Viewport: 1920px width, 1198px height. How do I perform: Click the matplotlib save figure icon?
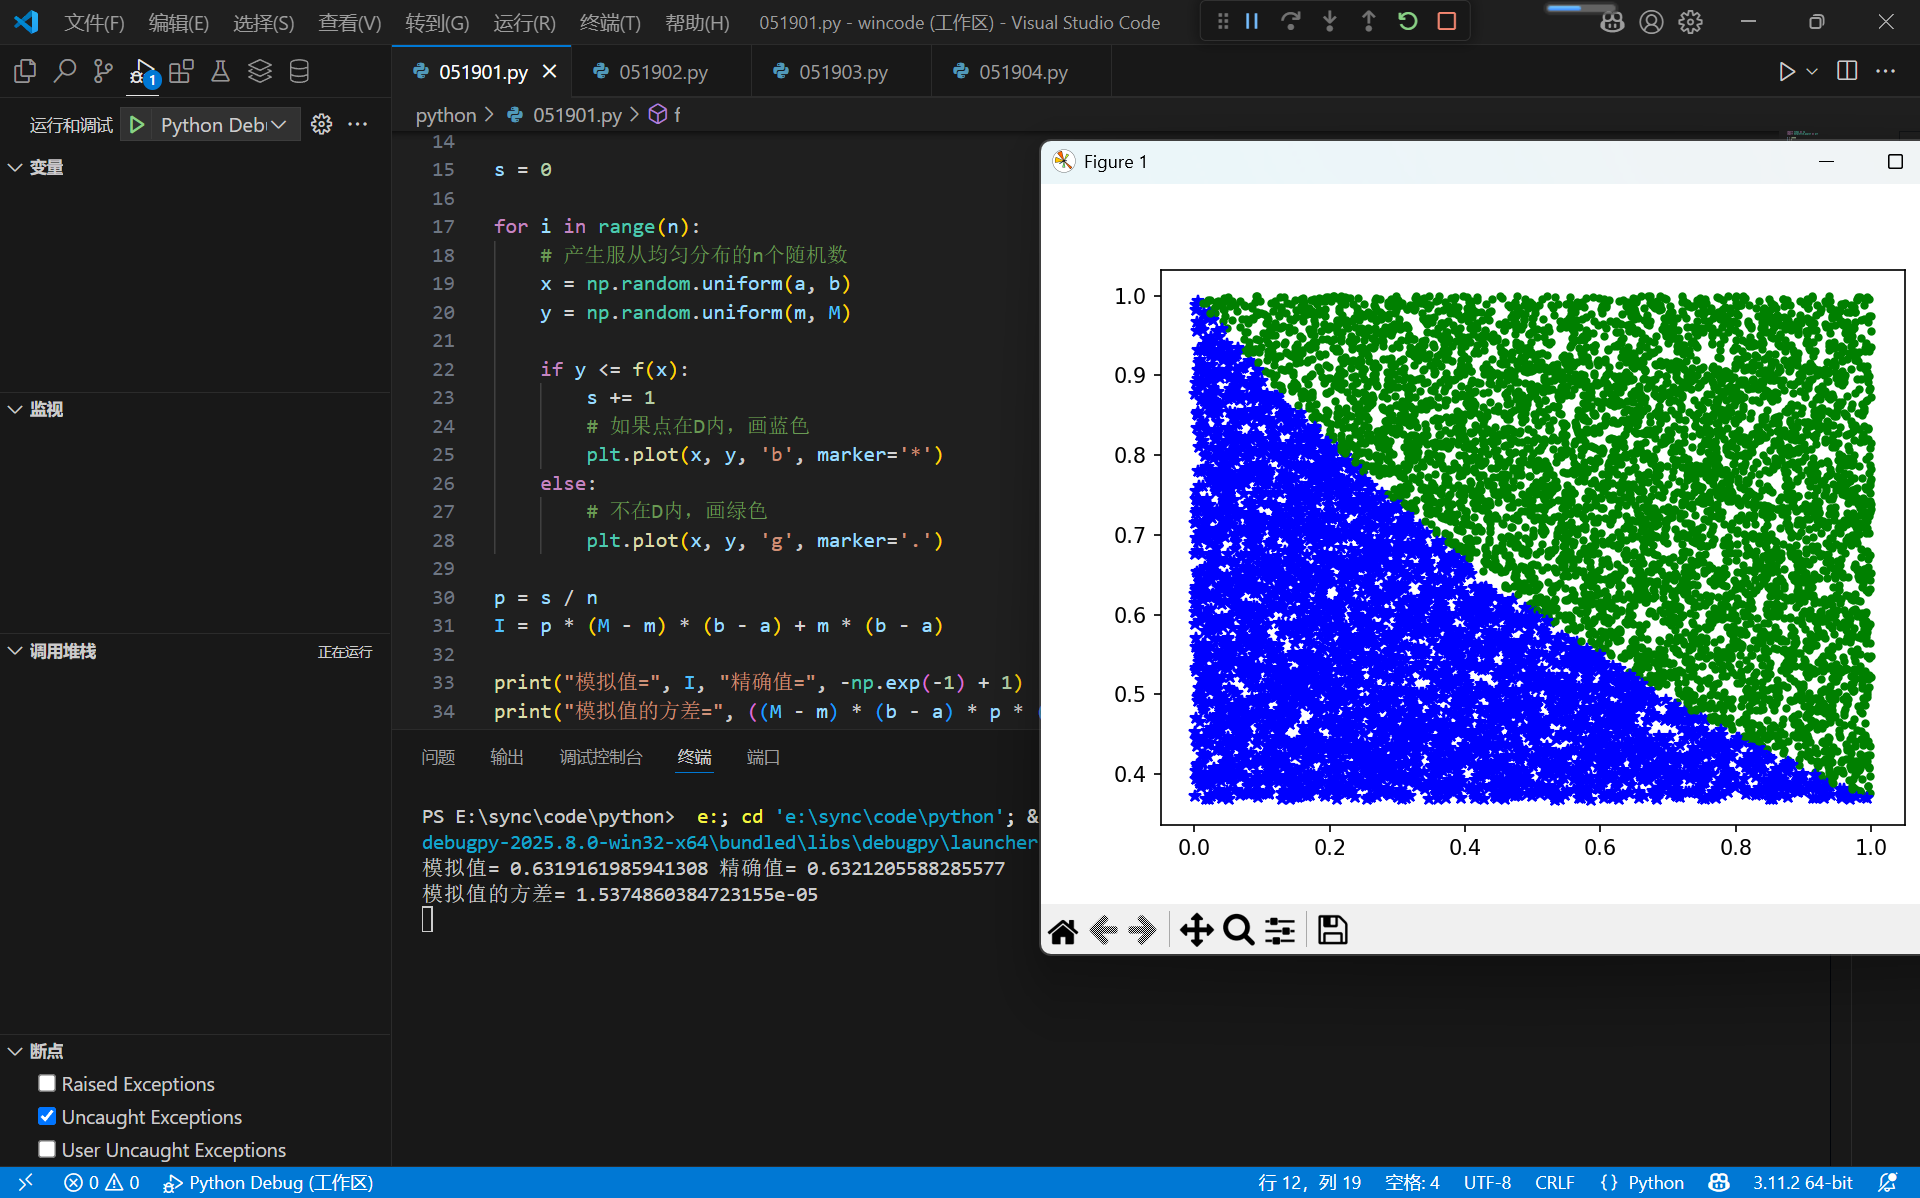coord(1332,930)
